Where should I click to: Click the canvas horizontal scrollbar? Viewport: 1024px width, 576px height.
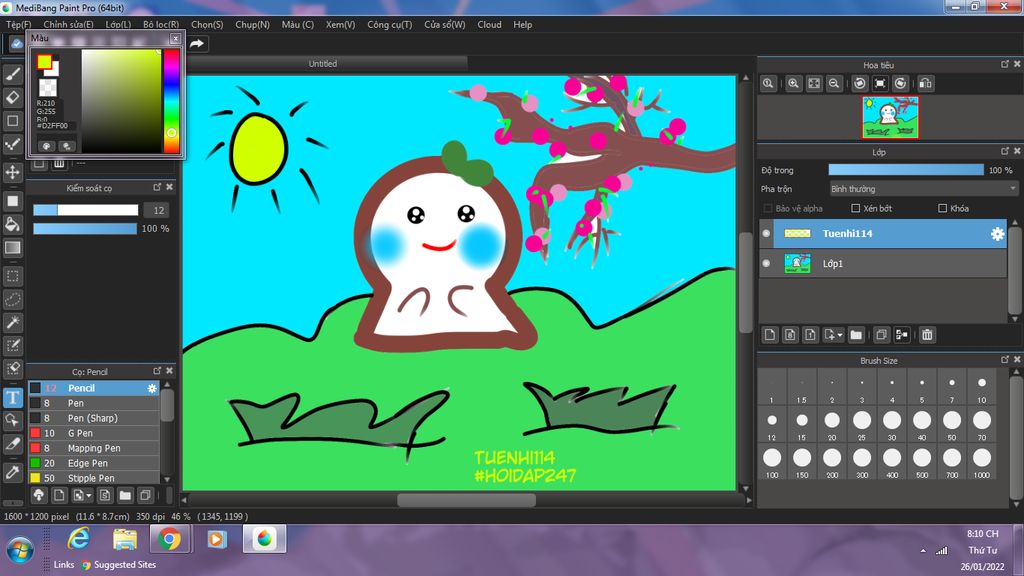tap(466, 500)
